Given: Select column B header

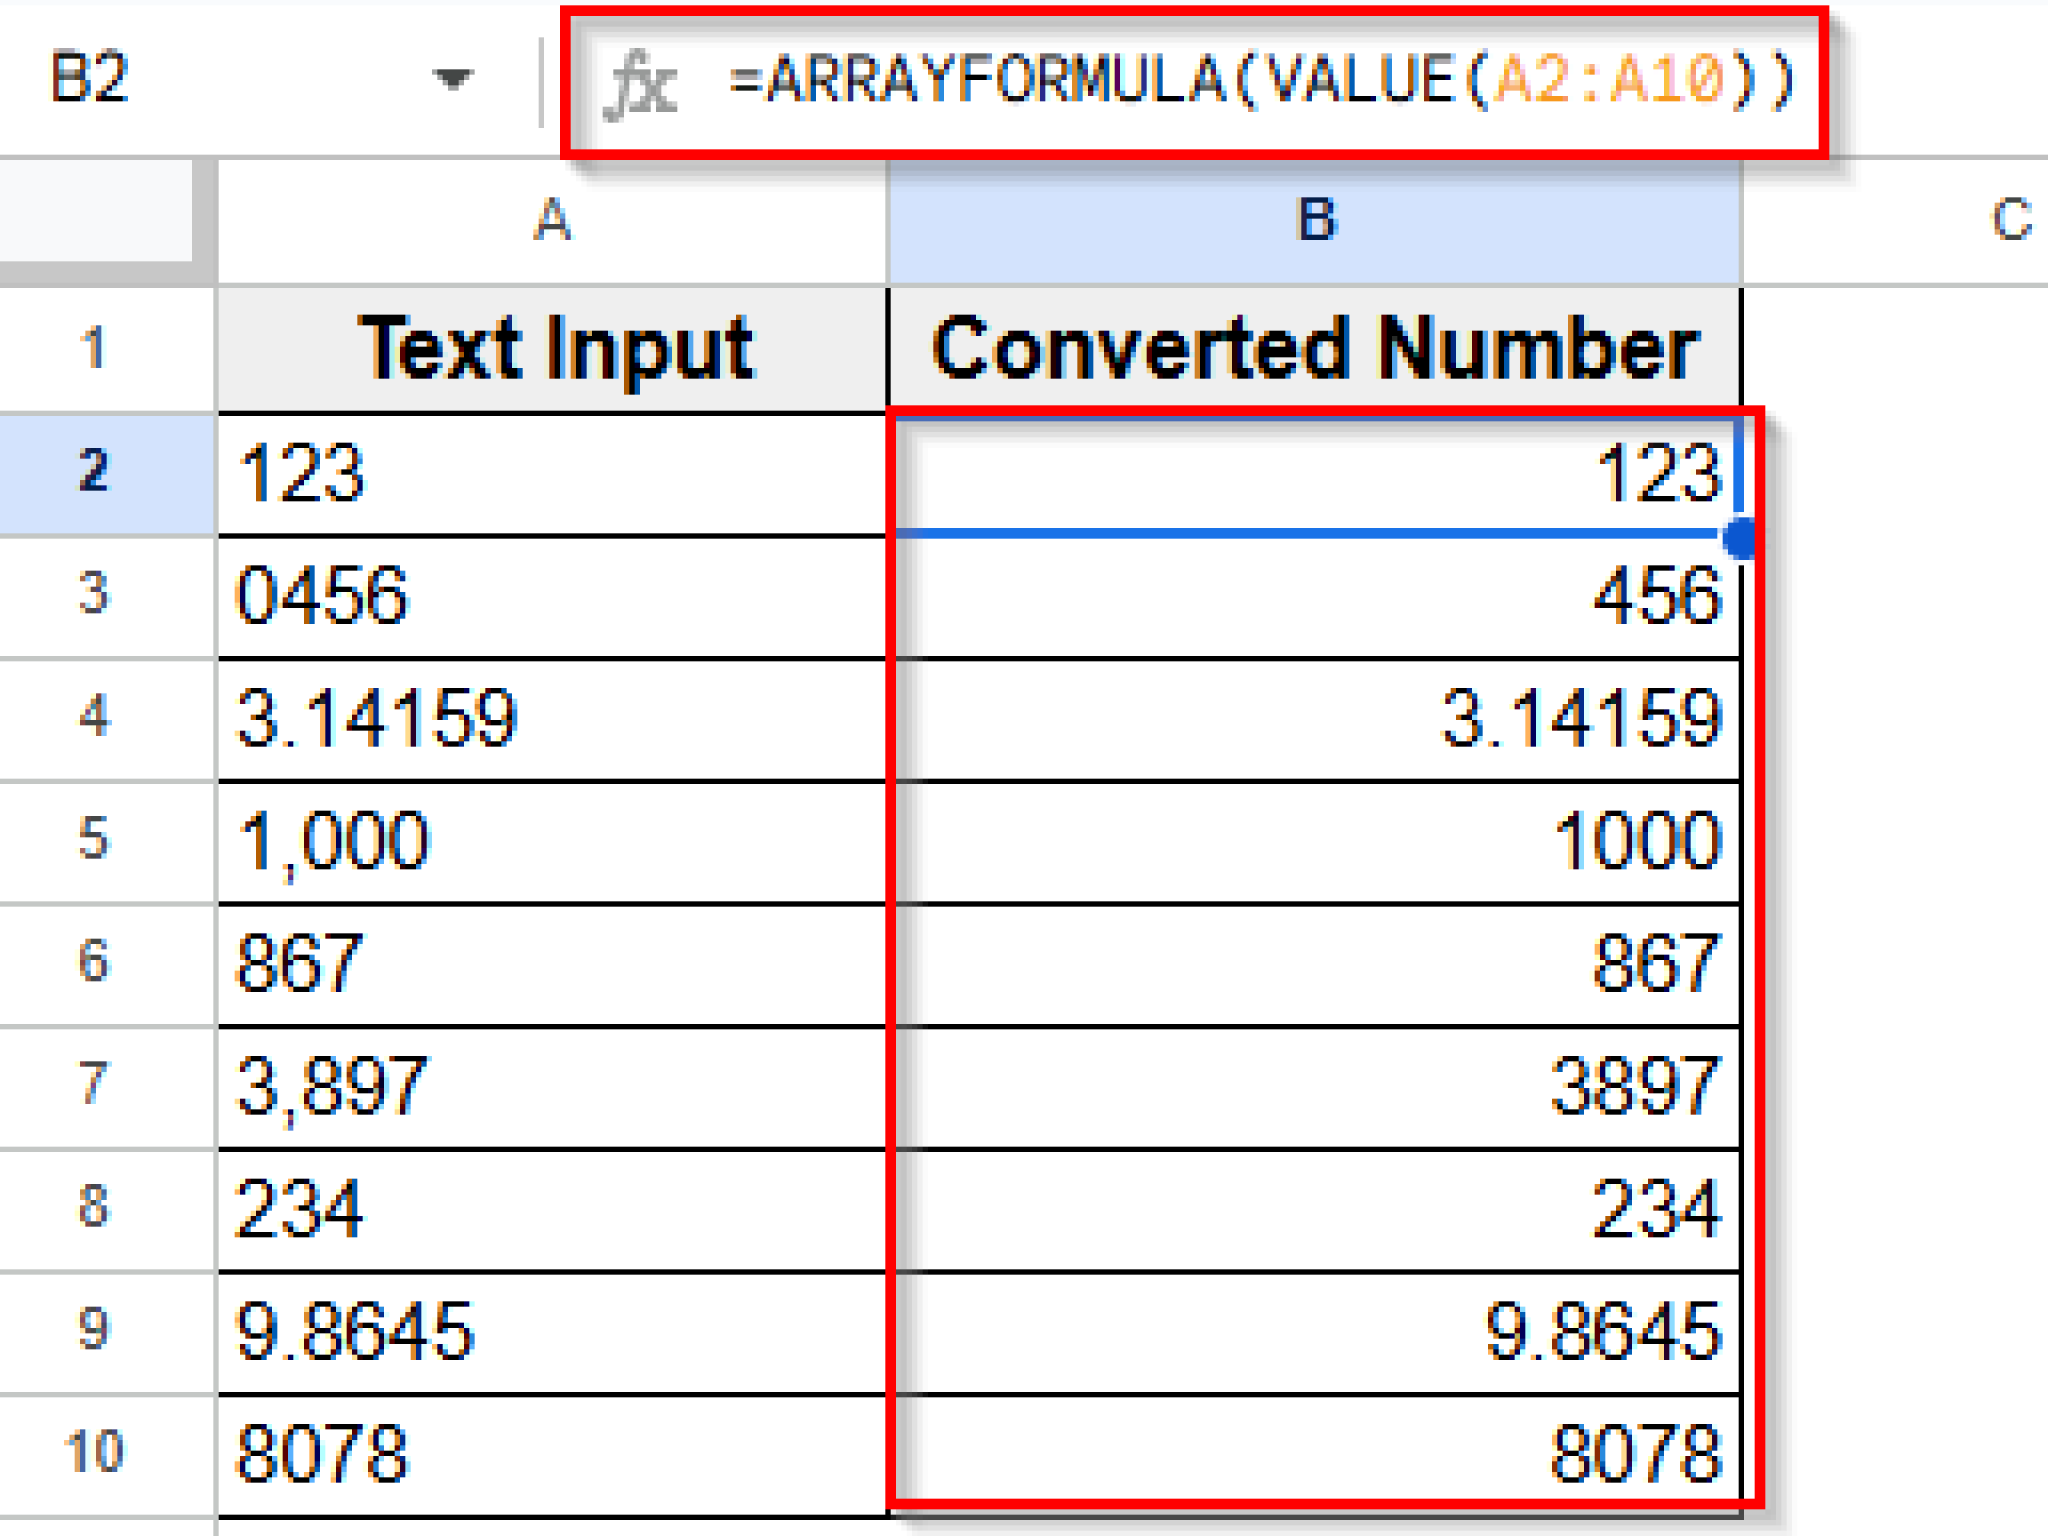Looking at the screenshot, I should [1314, 222].
